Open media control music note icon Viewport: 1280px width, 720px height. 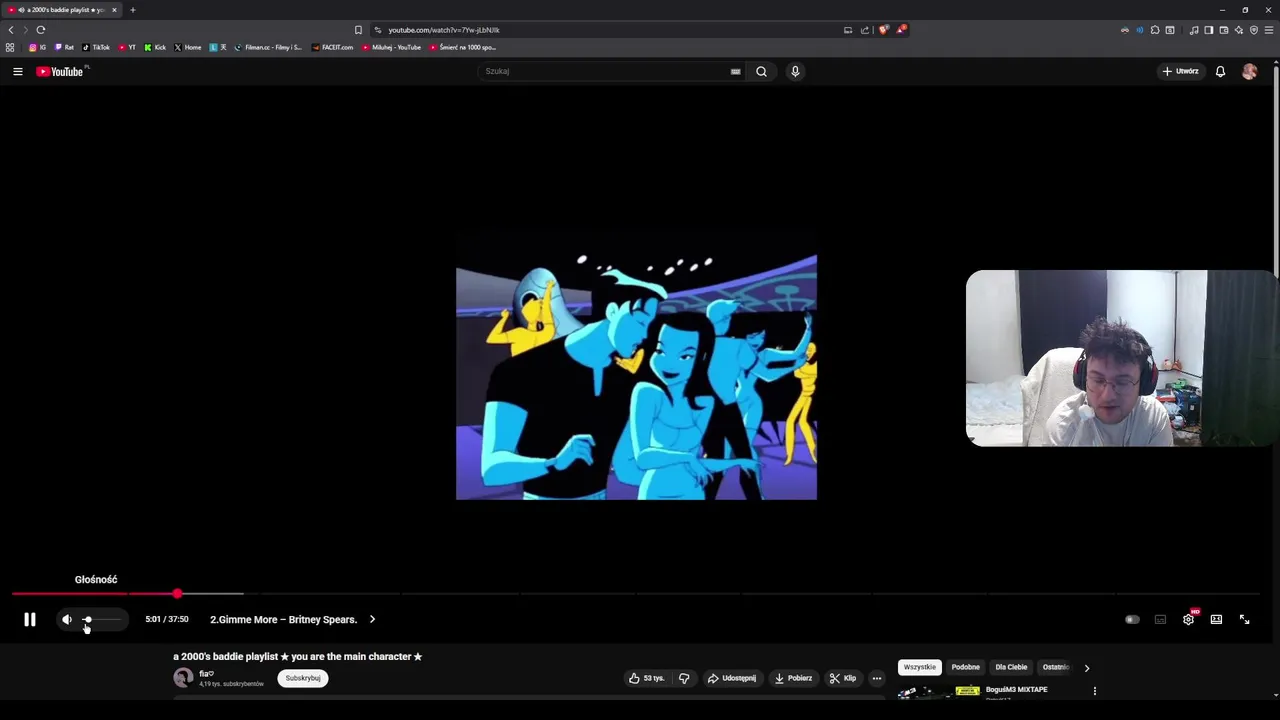tap(1194, 30)
